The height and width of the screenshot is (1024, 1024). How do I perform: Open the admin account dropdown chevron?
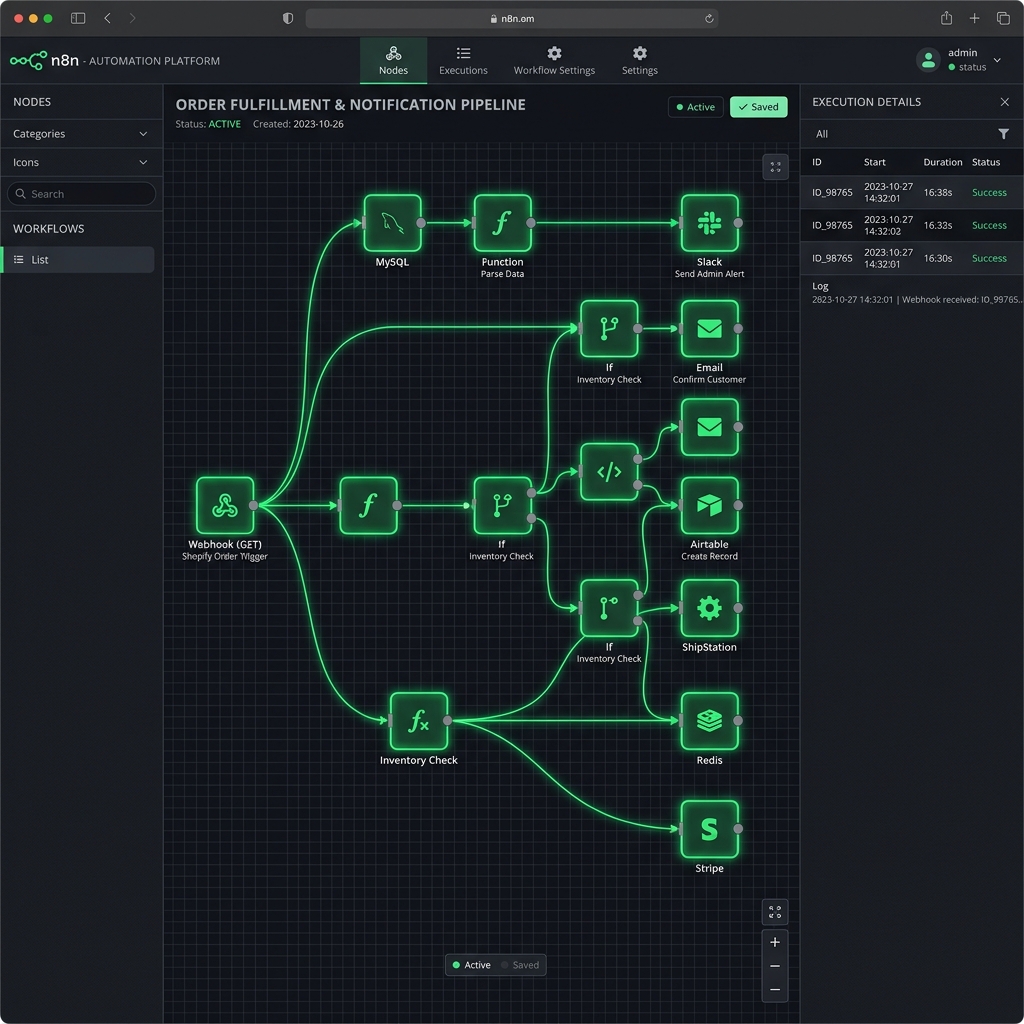[997, 60]
